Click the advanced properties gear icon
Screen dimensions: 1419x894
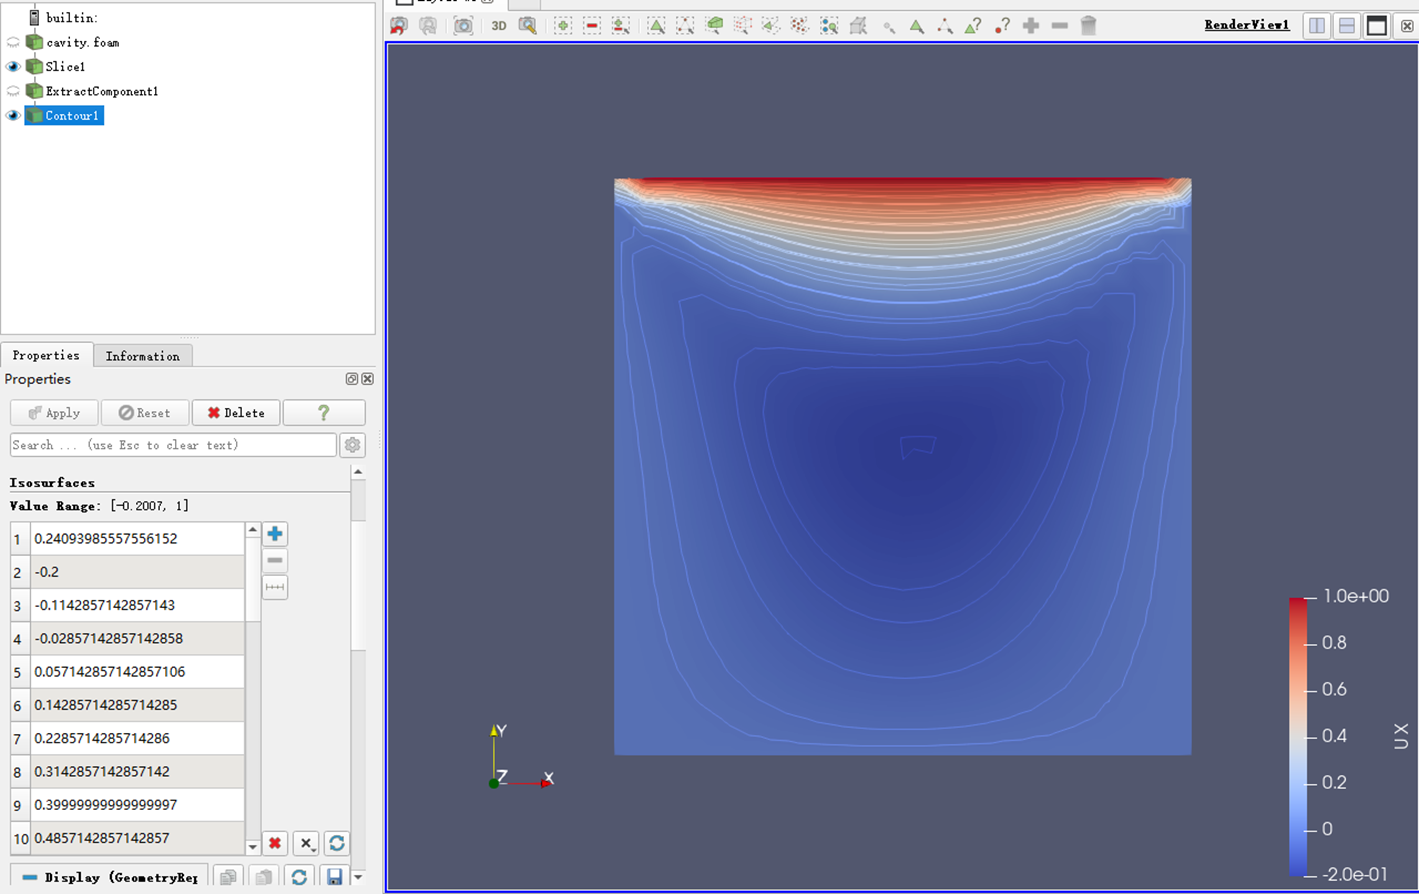352,444
